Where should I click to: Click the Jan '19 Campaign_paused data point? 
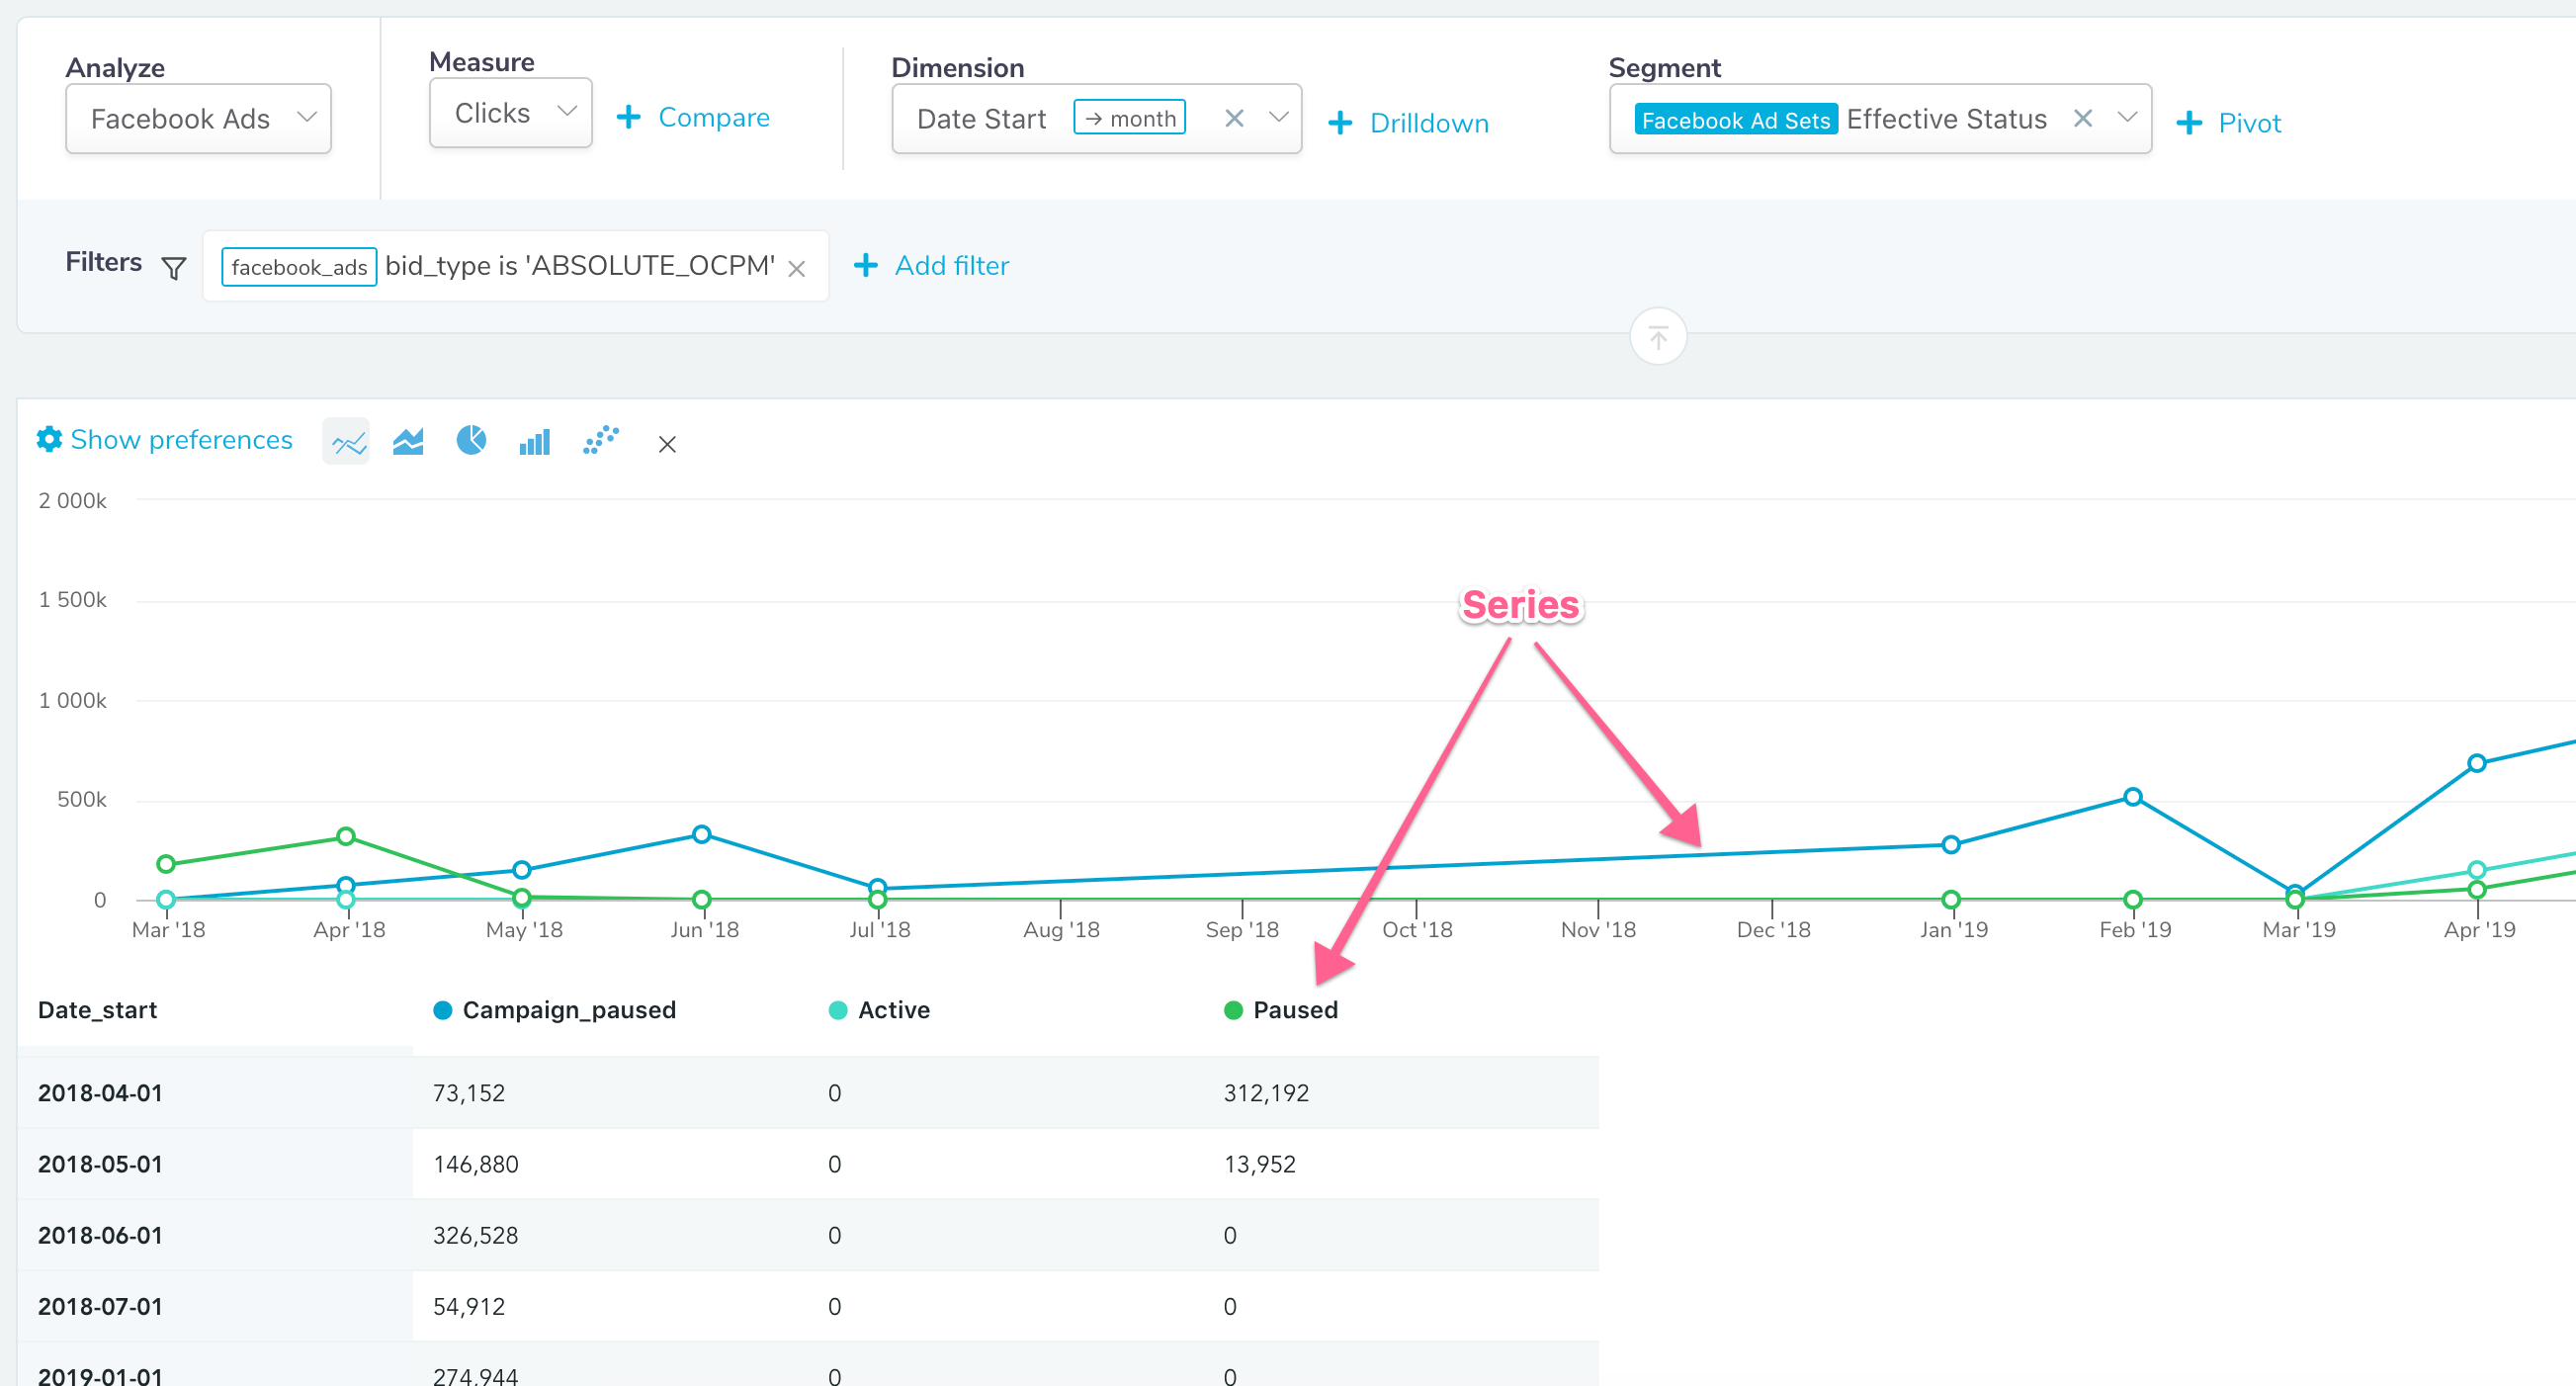(1951, 845)
